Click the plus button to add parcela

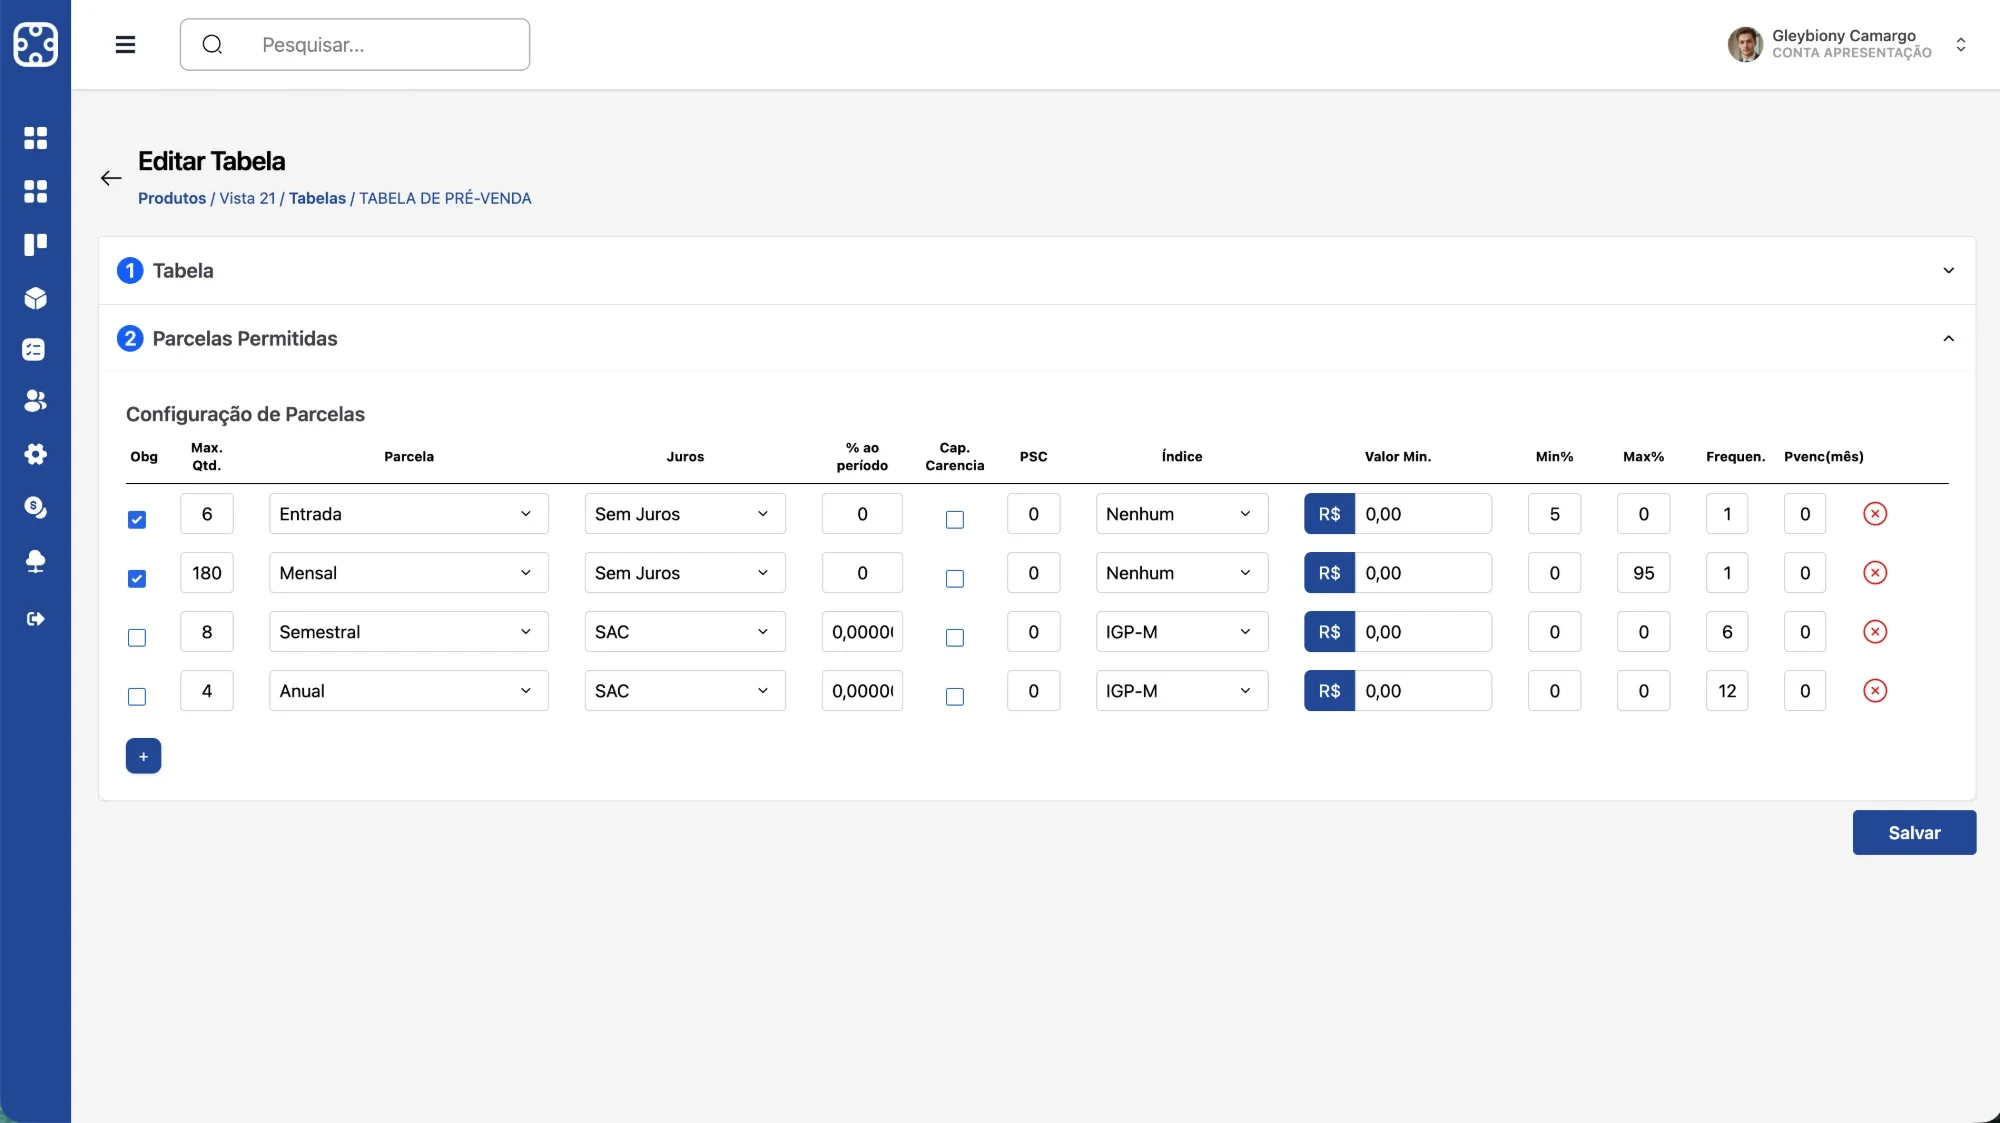click(x=143, y=756)
